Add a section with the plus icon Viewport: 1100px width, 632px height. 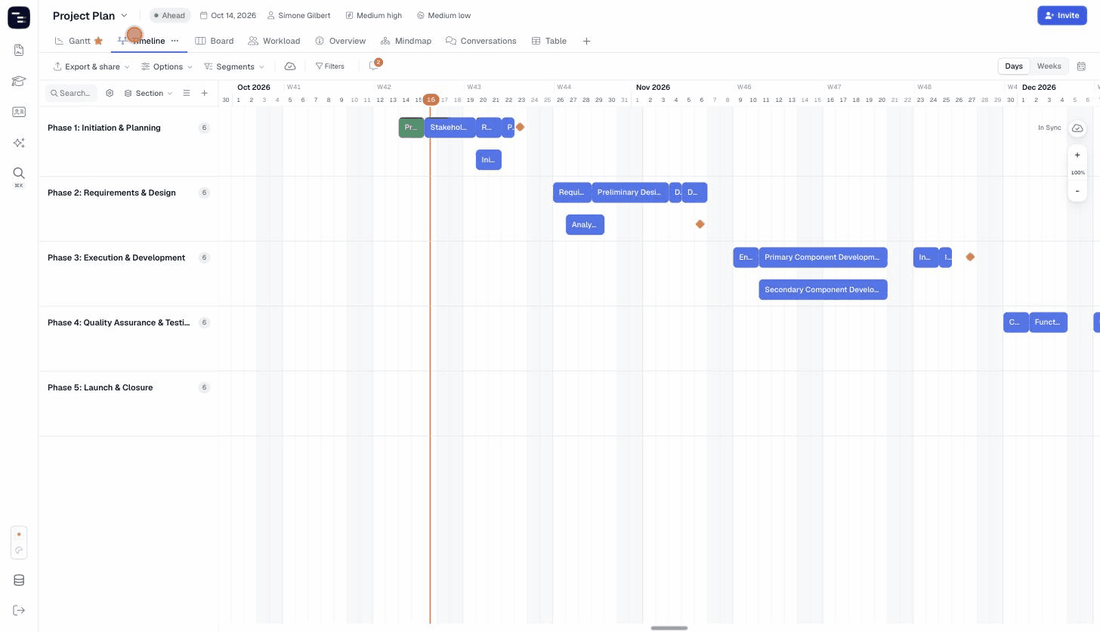point(204,93)
